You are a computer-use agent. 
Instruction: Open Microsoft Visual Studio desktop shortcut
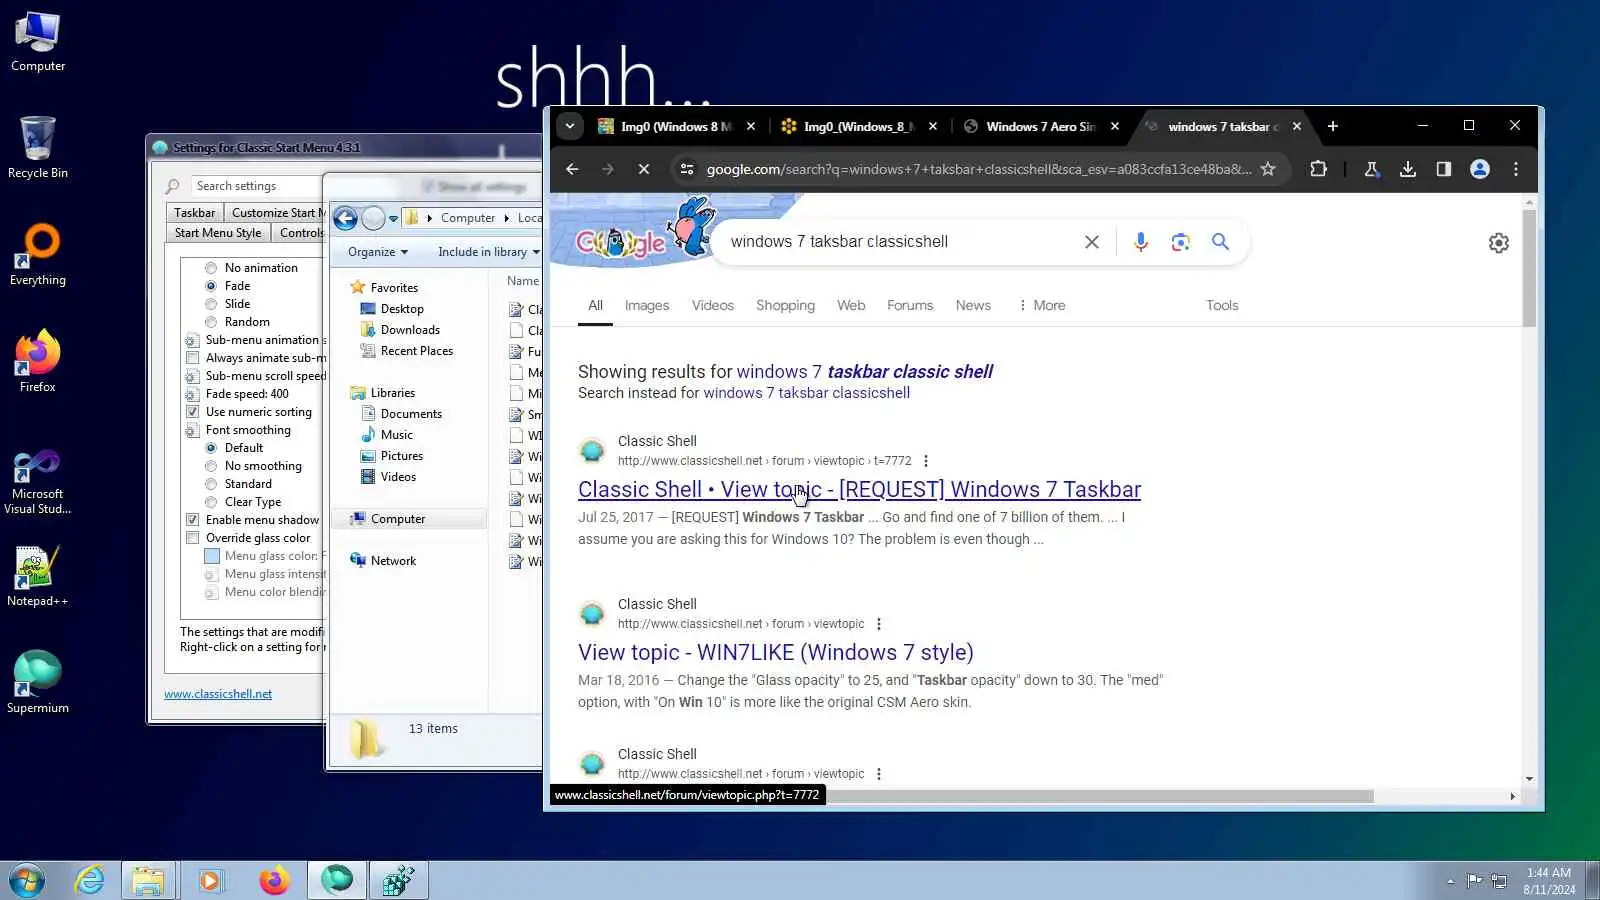[38, 482]
